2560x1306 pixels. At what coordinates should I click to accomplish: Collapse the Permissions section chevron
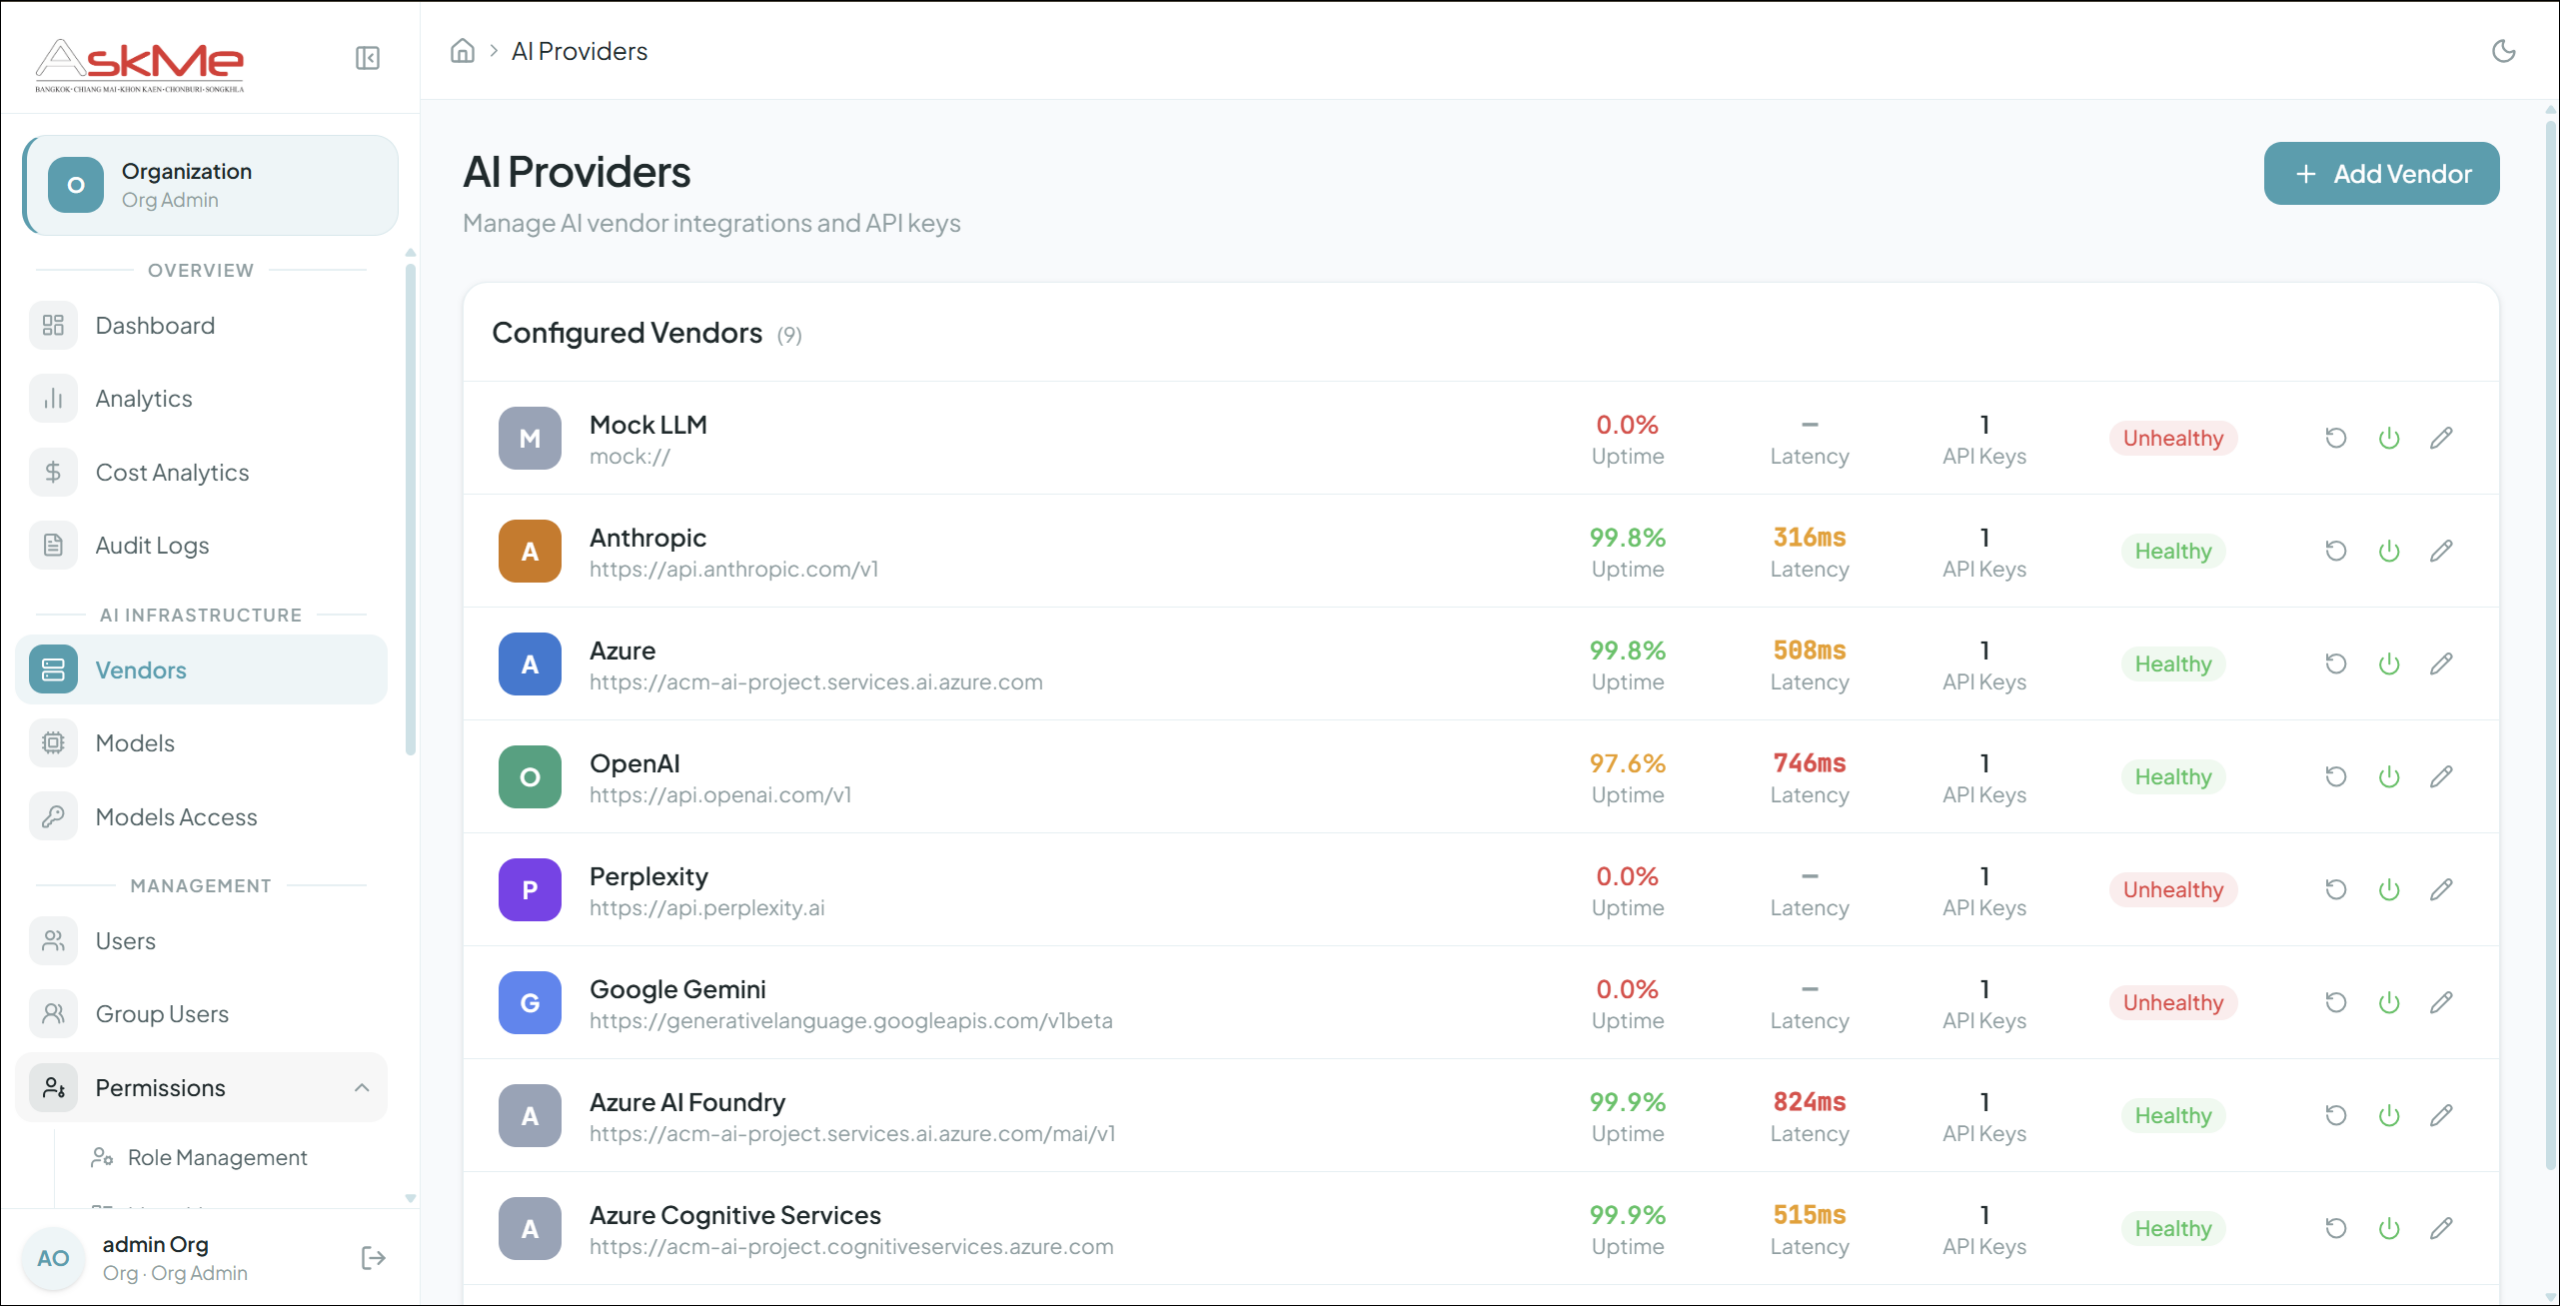click(x=362, y=1088)
